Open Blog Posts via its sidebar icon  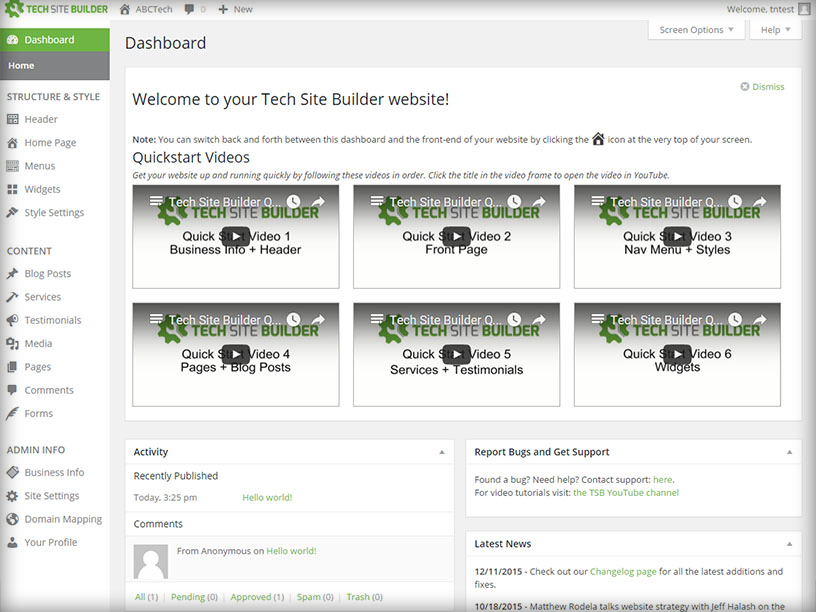[x=12, y=273]
